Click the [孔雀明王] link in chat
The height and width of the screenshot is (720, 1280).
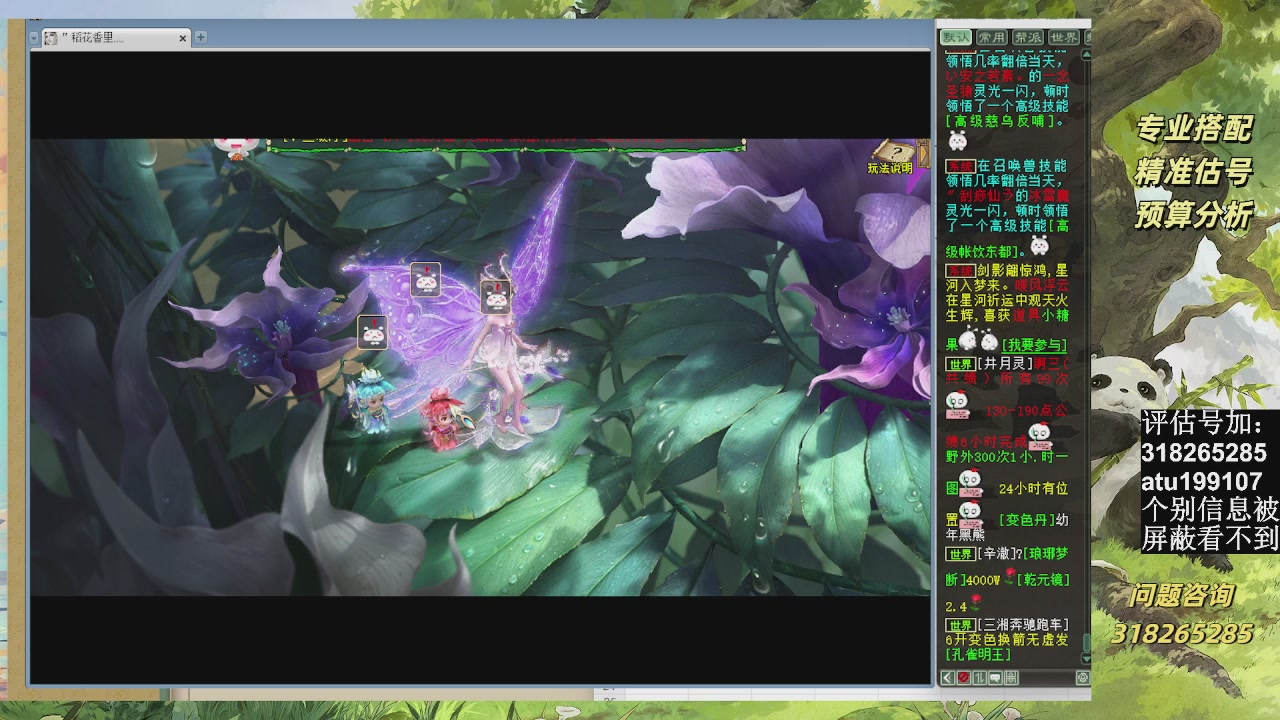[979, 655]
